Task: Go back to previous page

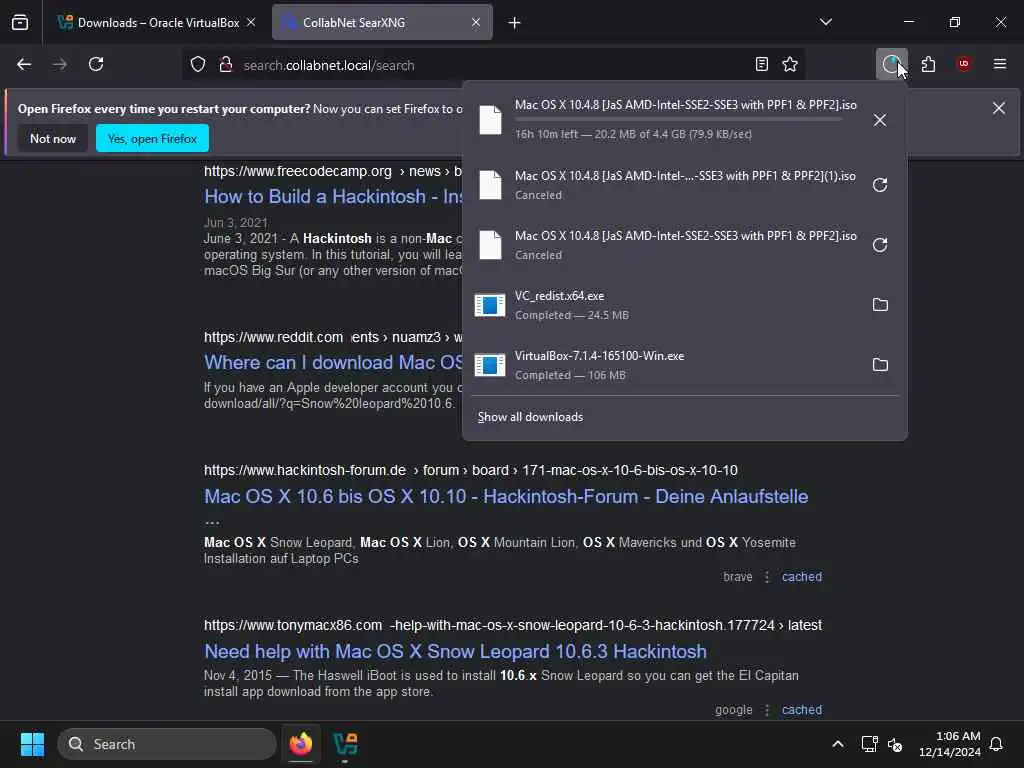Action: click(24, 64)
